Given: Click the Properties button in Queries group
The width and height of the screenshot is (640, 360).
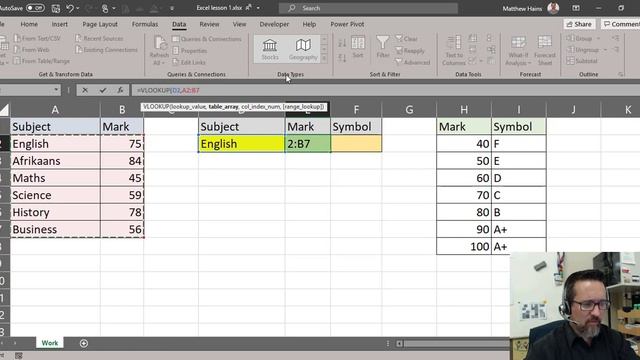Looking at the screenshot, I should [x=190, y=51].
